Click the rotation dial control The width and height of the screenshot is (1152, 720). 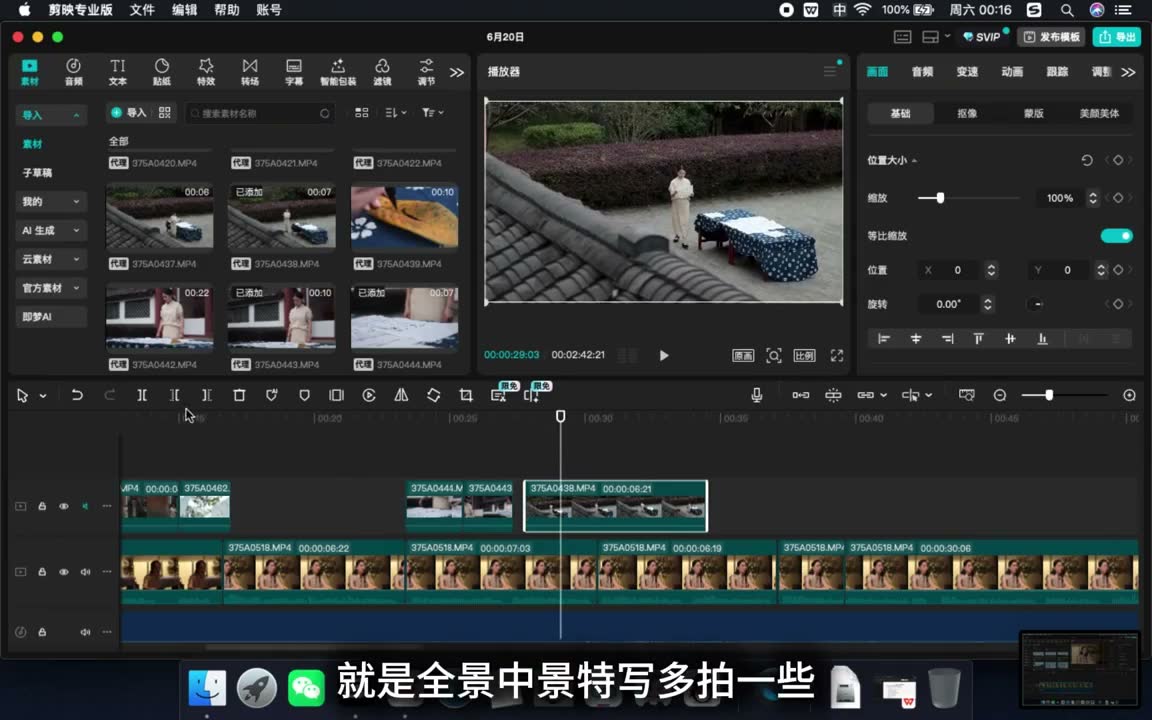click(1034, 304)
